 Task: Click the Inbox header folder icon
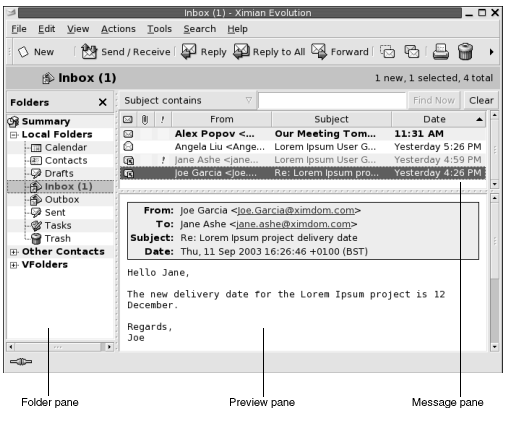pos(48,78)
